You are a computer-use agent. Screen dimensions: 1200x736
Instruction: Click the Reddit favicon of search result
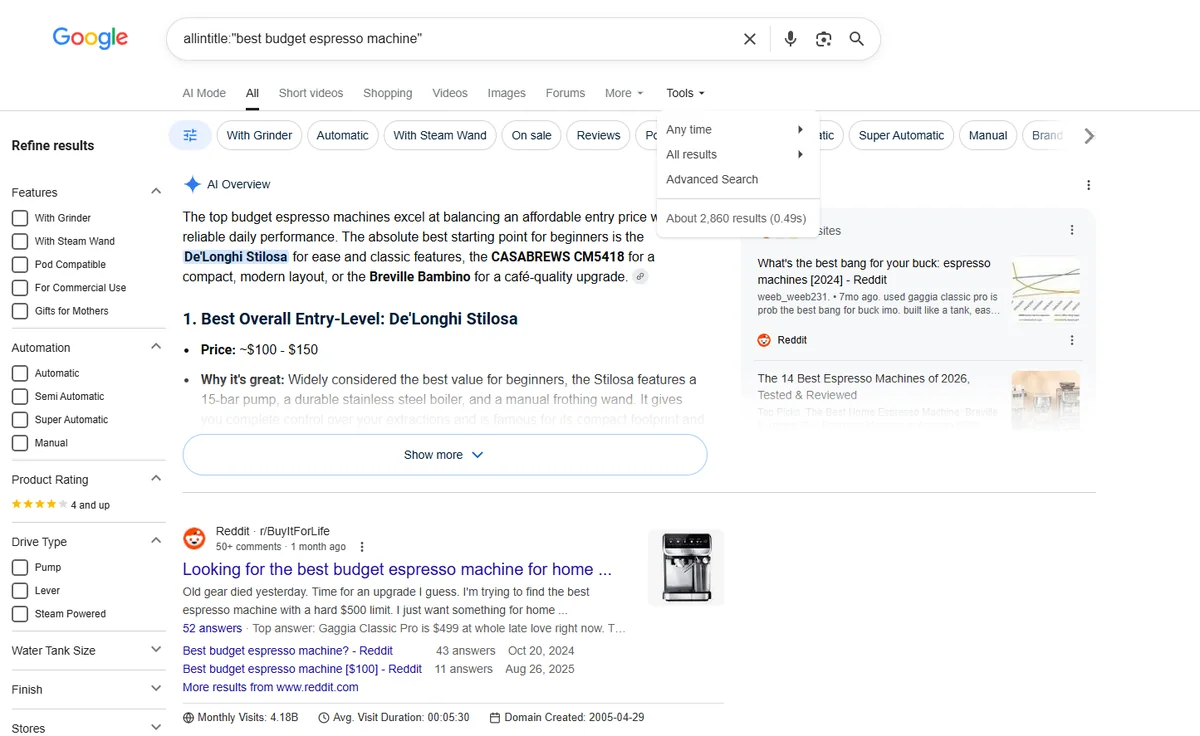click(x=194, y=539)
